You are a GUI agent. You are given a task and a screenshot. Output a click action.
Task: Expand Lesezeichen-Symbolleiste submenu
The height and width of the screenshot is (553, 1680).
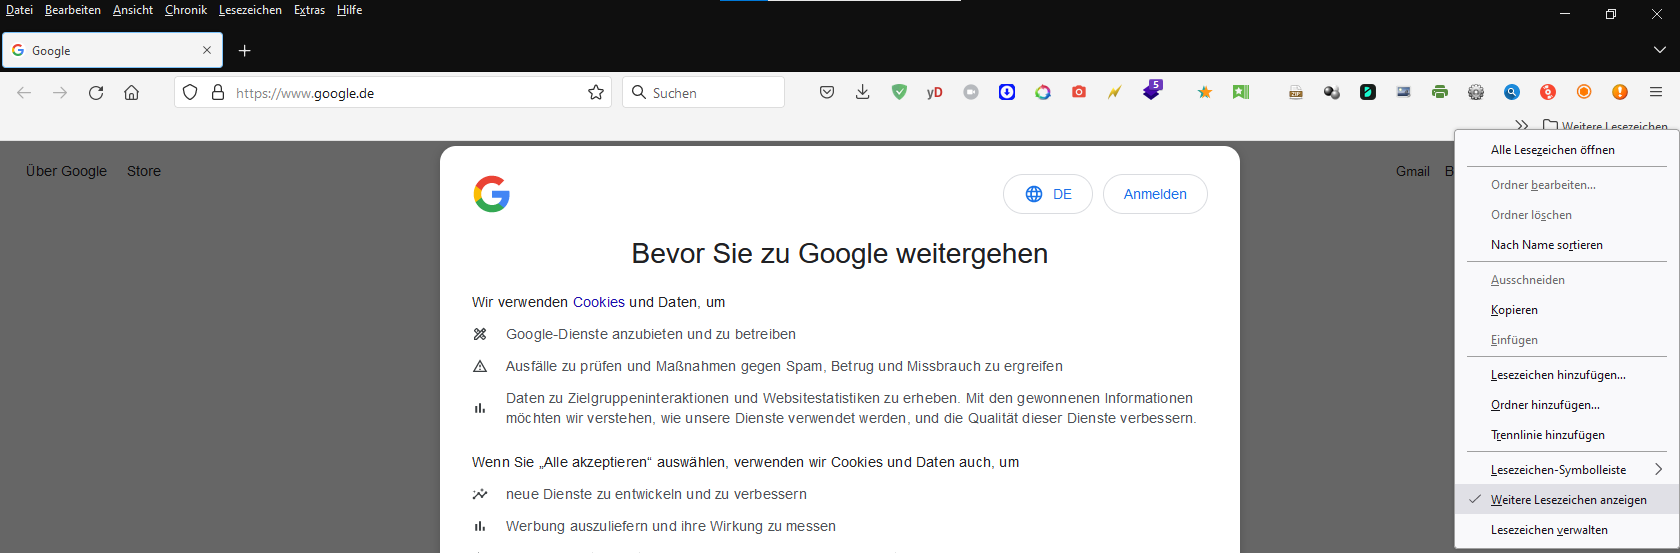pos(1567,470)
